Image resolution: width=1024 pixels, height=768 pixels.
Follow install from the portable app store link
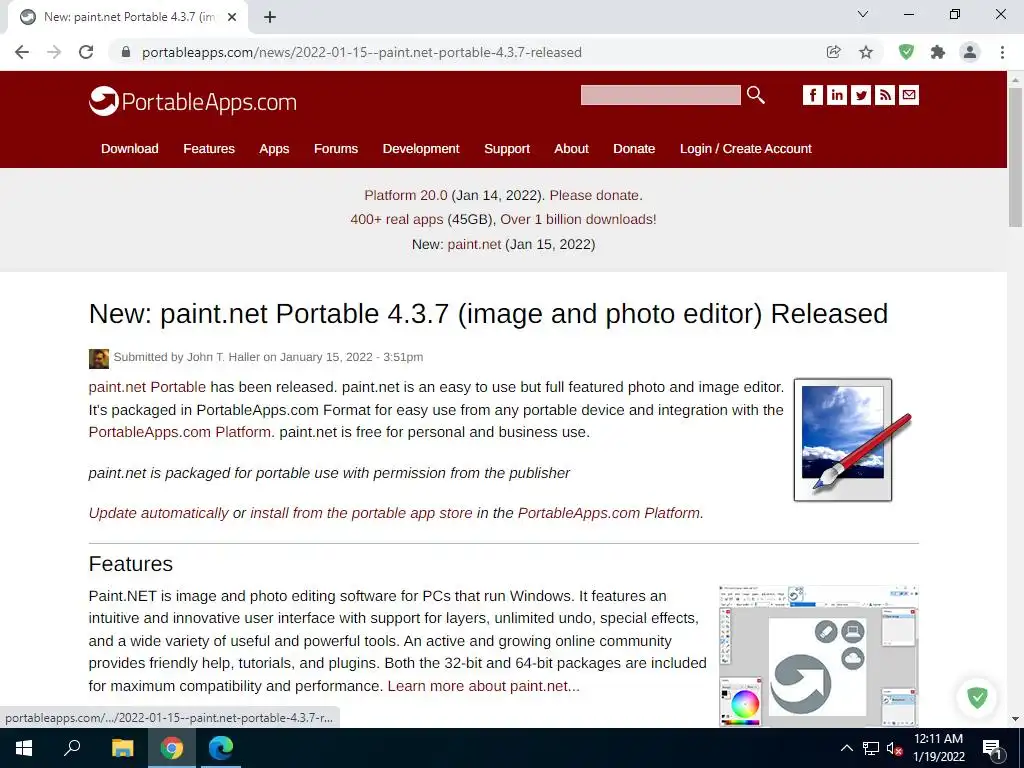[361, 513]
